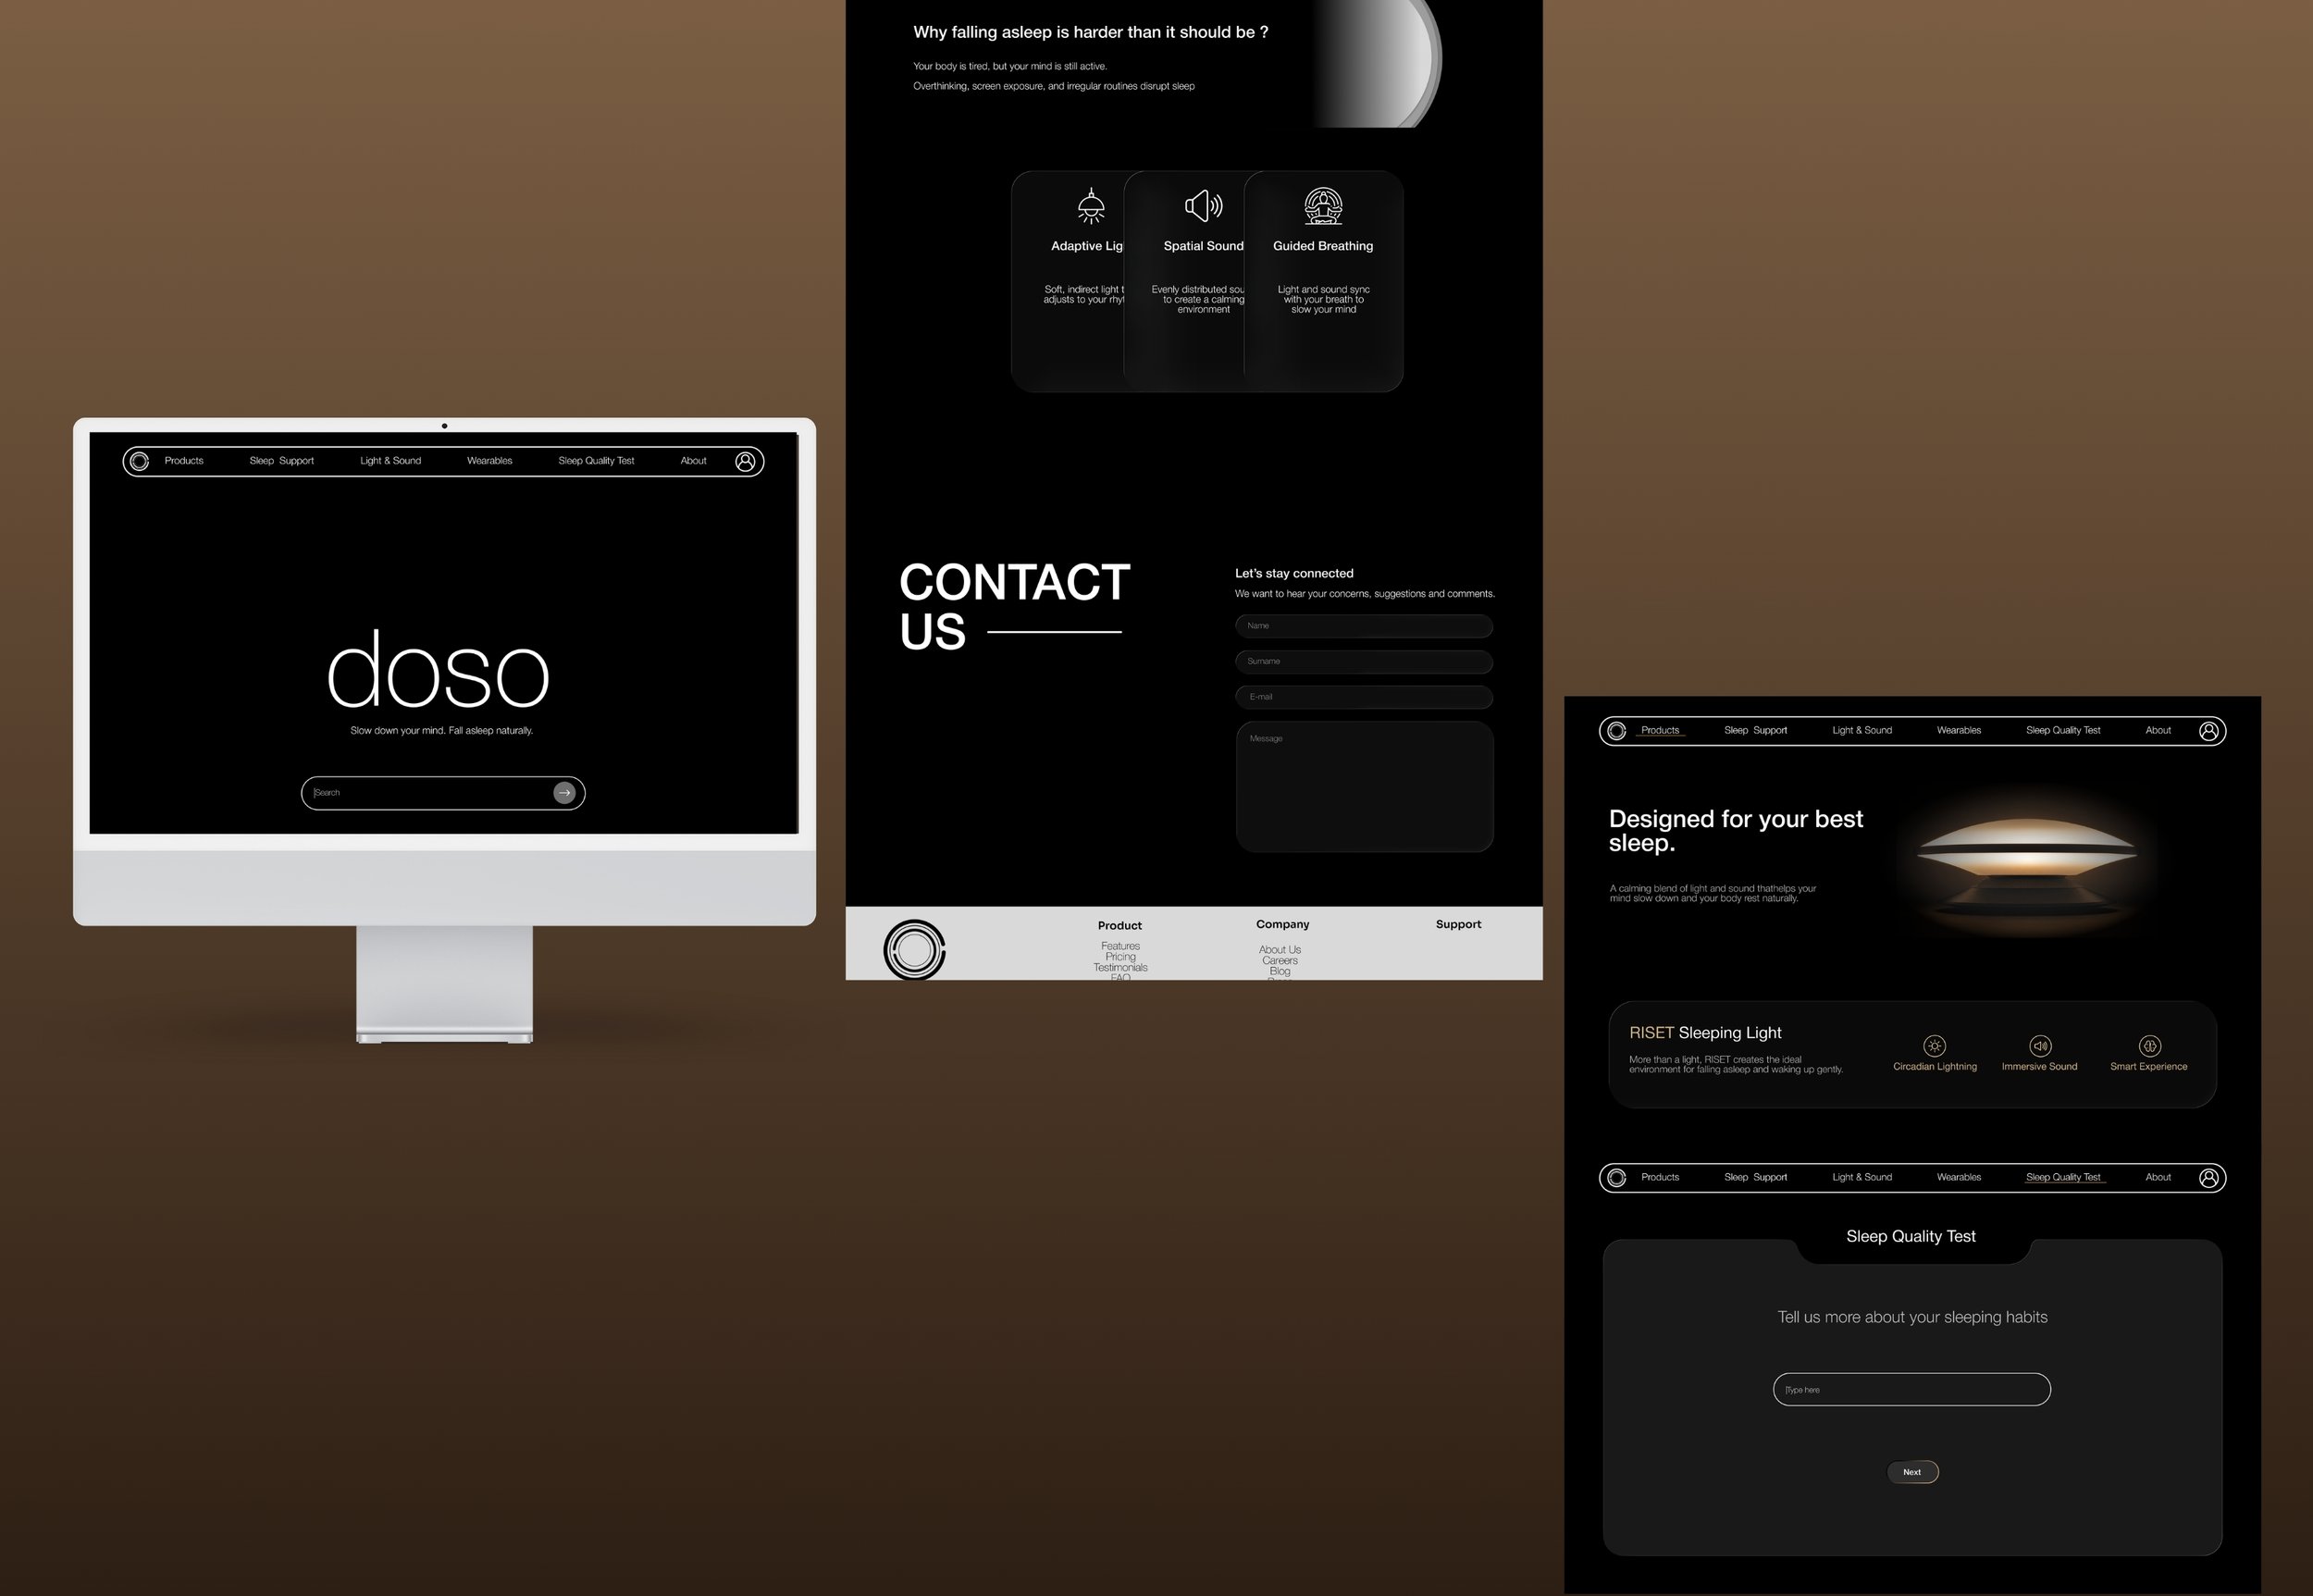The height and width of the screenshot is (1596, 2313).
Task: Click the logo icon in the product page navbar
Action: coord(1617,731)
